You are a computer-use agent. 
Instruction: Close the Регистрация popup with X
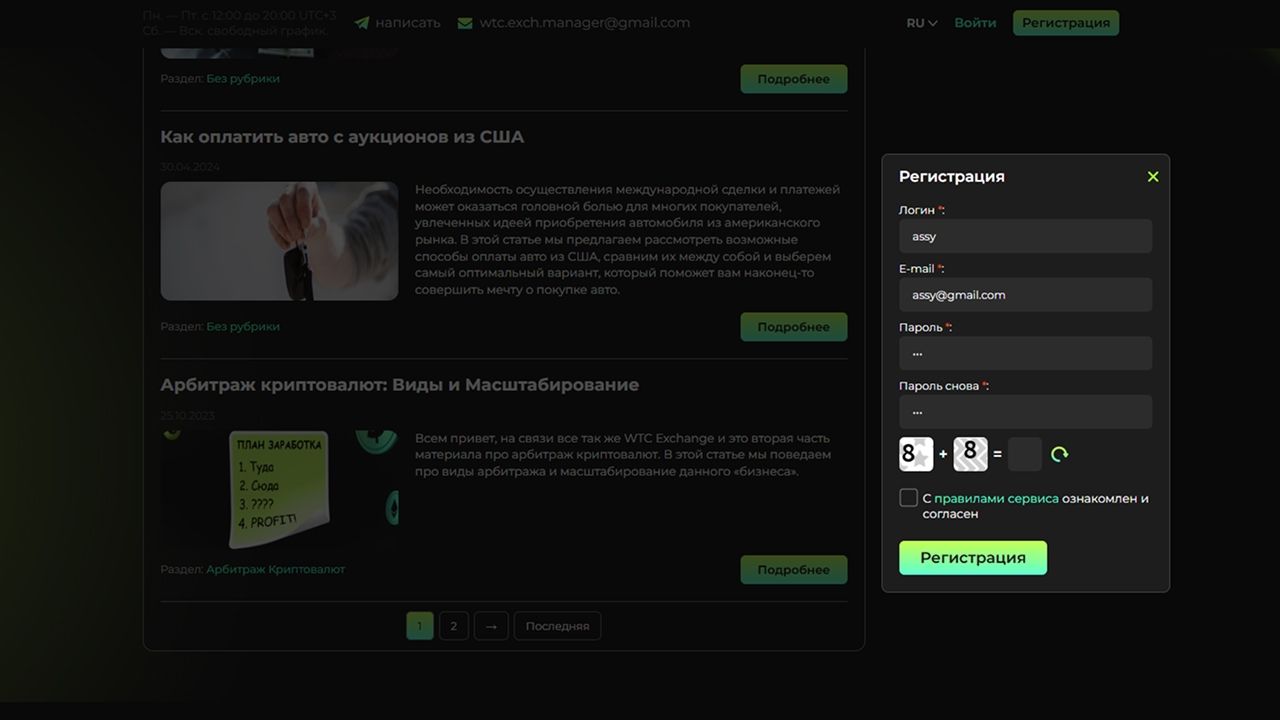1153,177
